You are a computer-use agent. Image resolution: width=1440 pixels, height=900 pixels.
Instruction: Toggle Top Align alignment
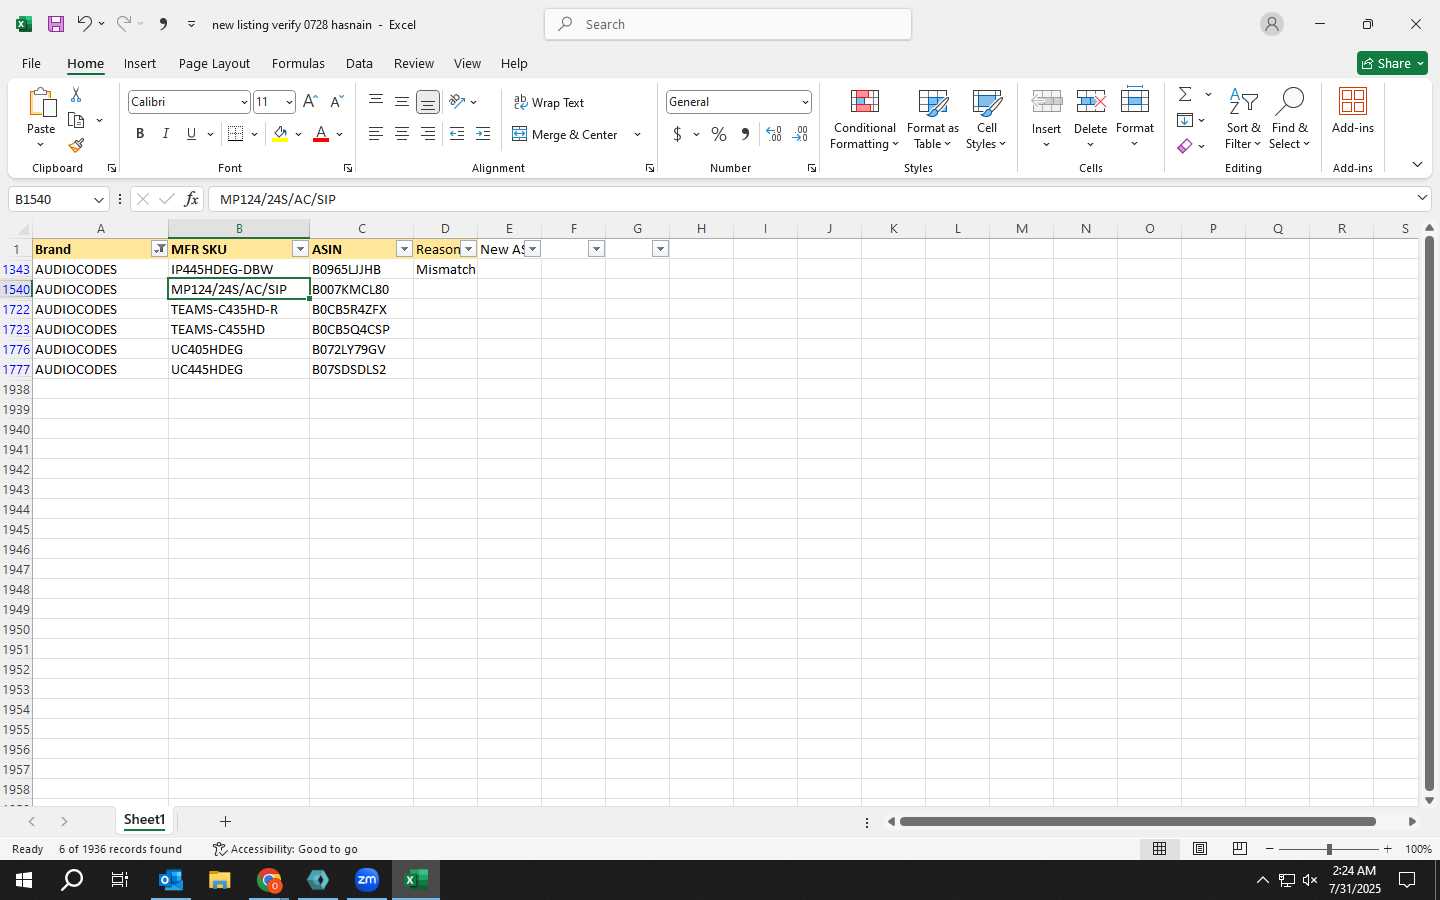376,102
